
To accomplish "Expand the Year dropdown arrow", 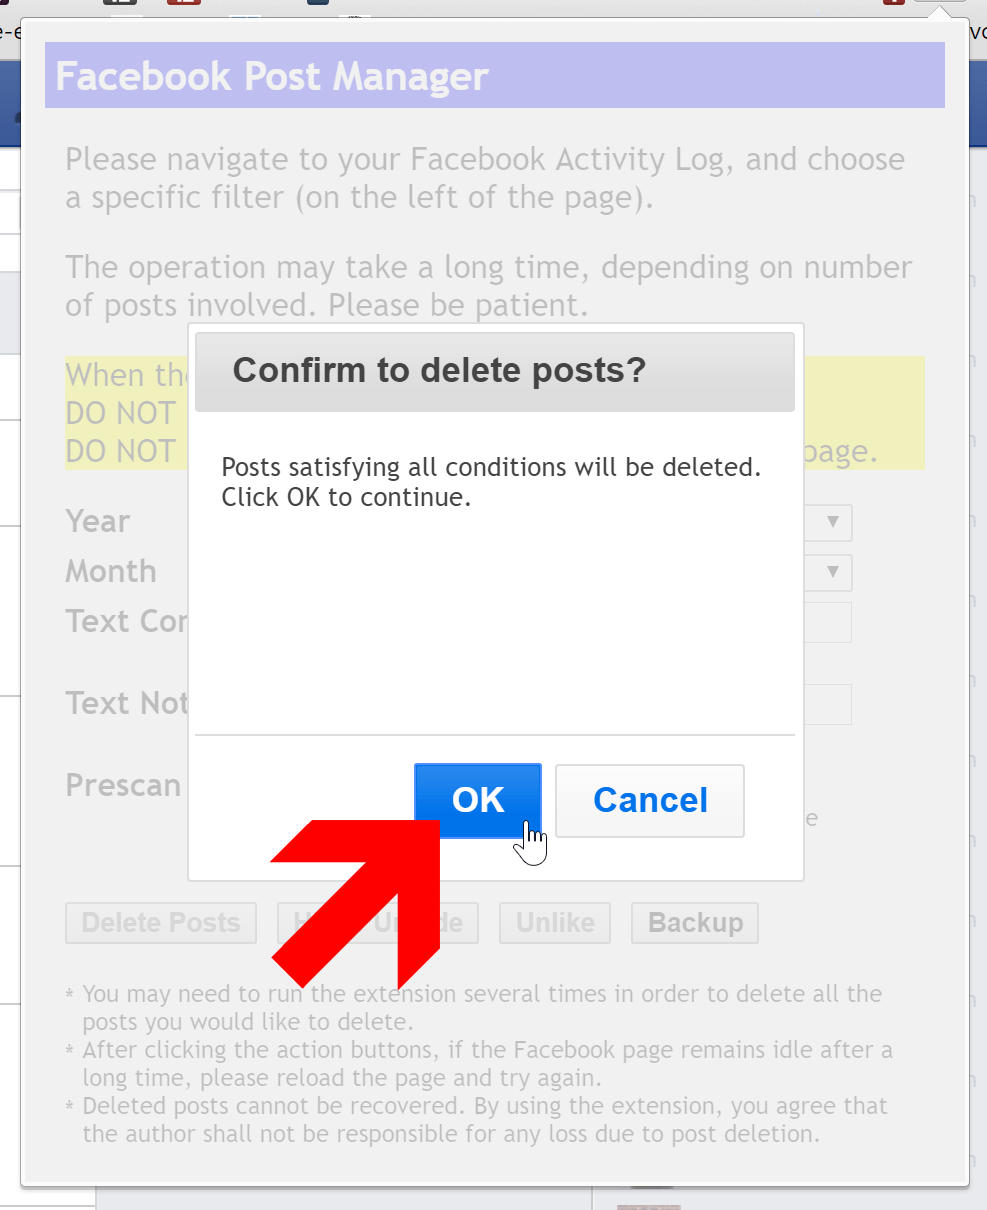I will coord(832,523).
